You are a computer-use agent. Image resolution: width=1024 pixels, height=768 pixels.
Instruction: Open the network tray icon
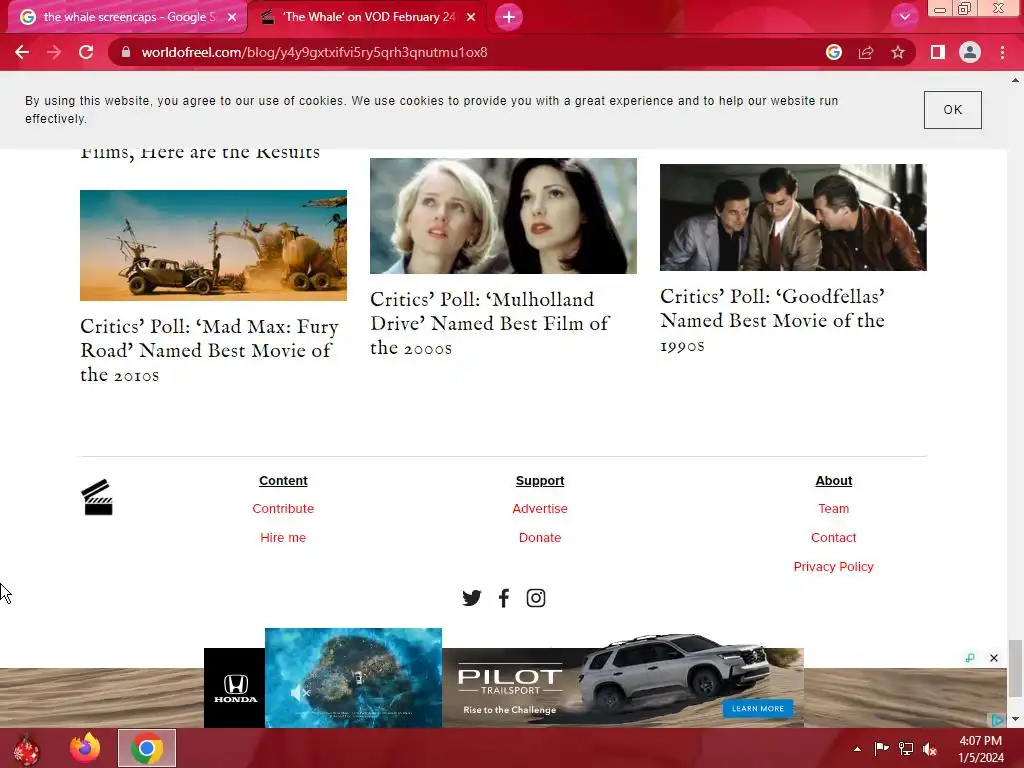tap(906, 749)
